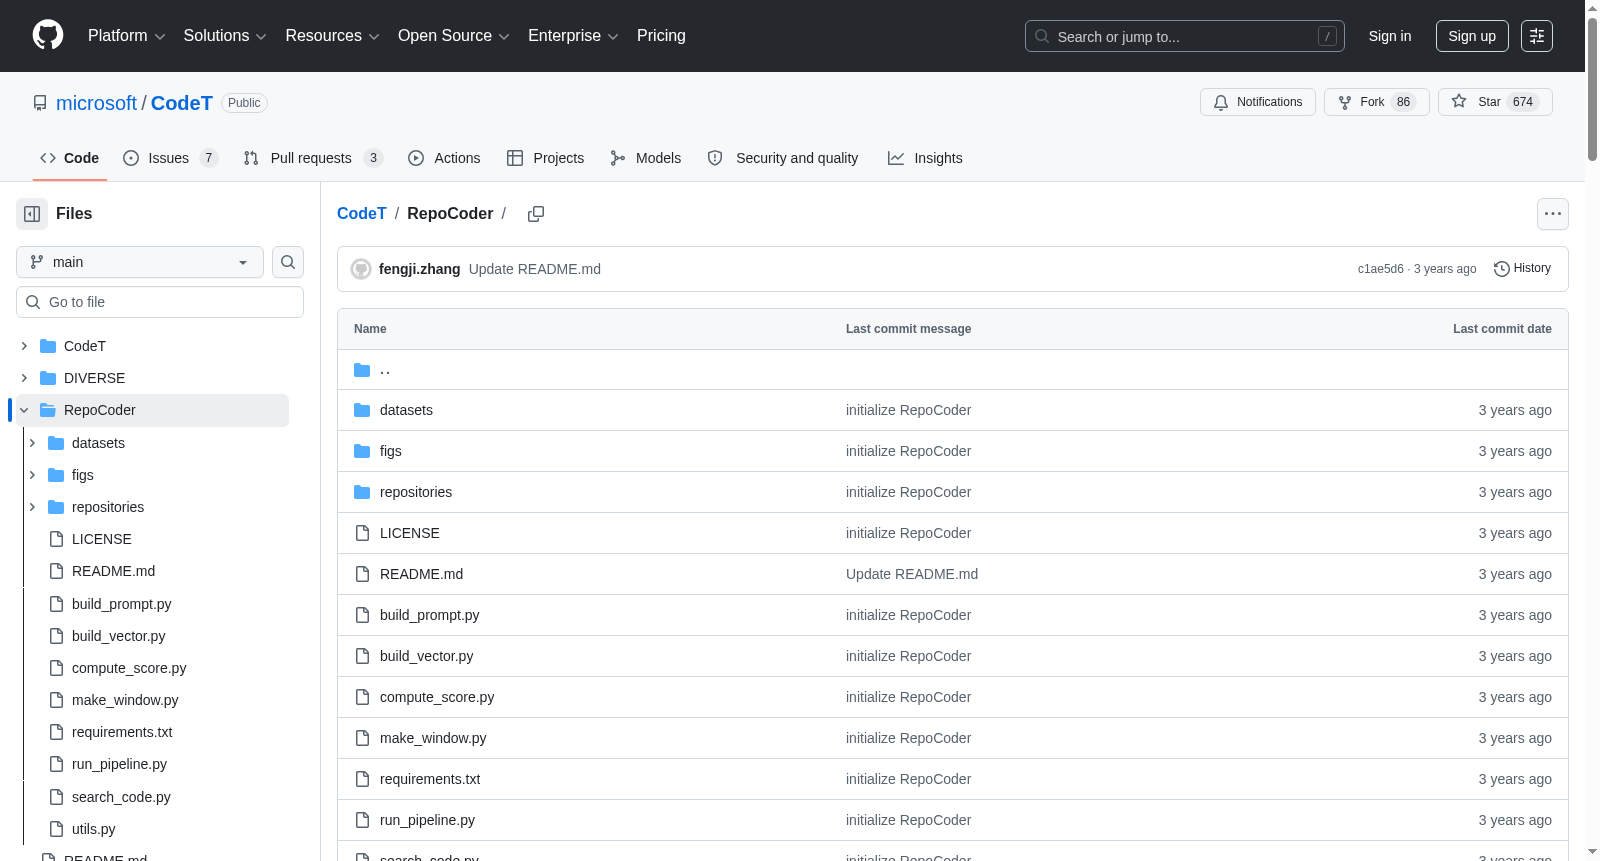Viewport: 1600px width, 861px height.
Task: Click the search_code.py file icon in the sidebar
Action: click(57, 797)
